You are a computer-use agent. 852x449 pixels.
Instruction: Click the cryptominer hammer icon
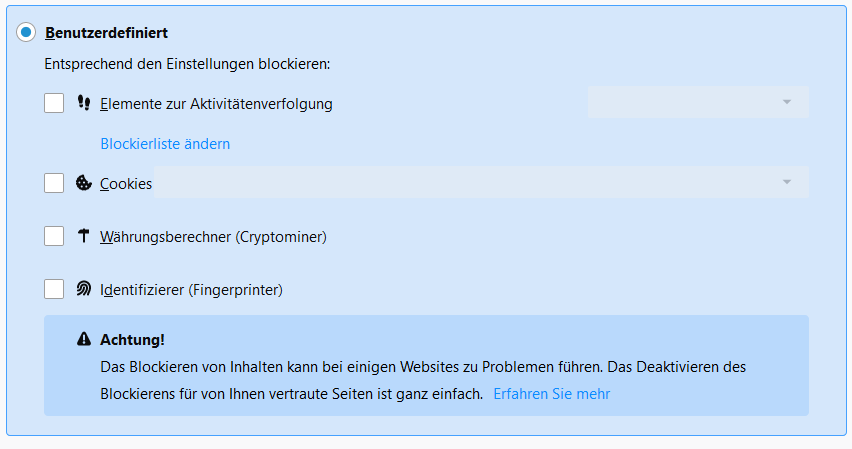[x=84, y=236]
